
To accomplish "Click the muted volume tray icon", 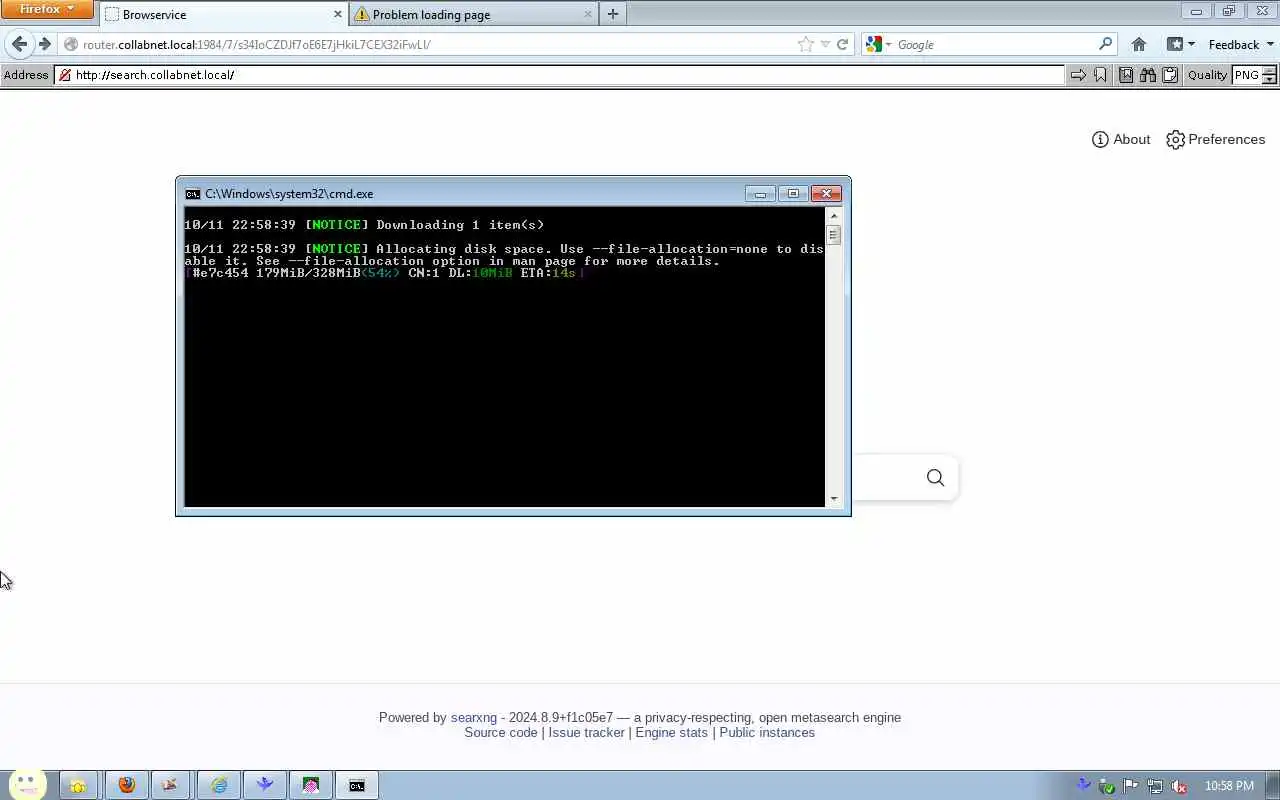I will (1179, 786).
